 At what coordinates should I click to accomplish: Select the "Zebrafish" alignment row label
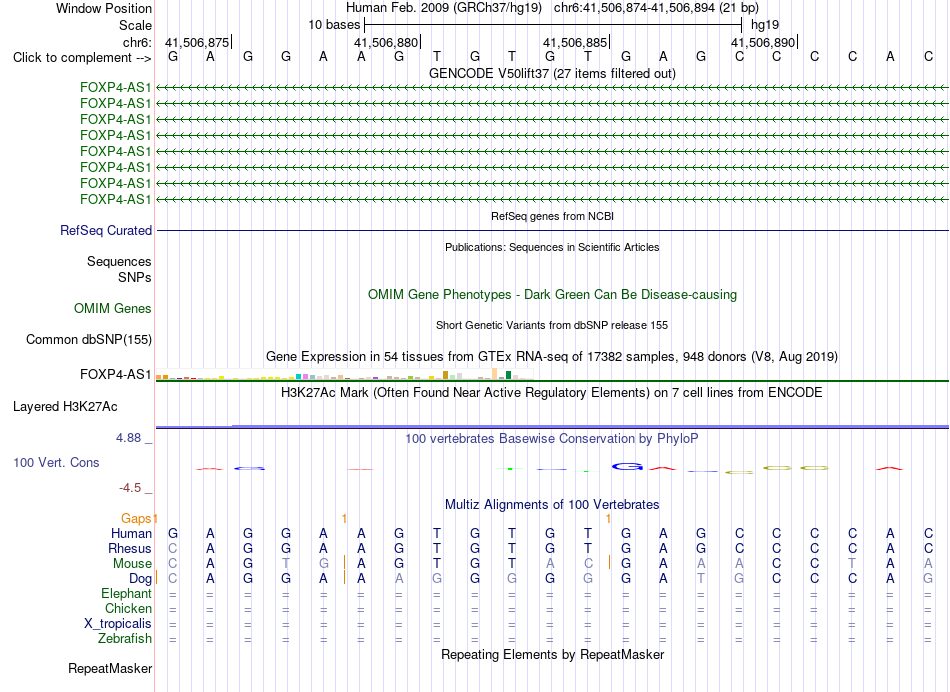(x=125, y=639)
